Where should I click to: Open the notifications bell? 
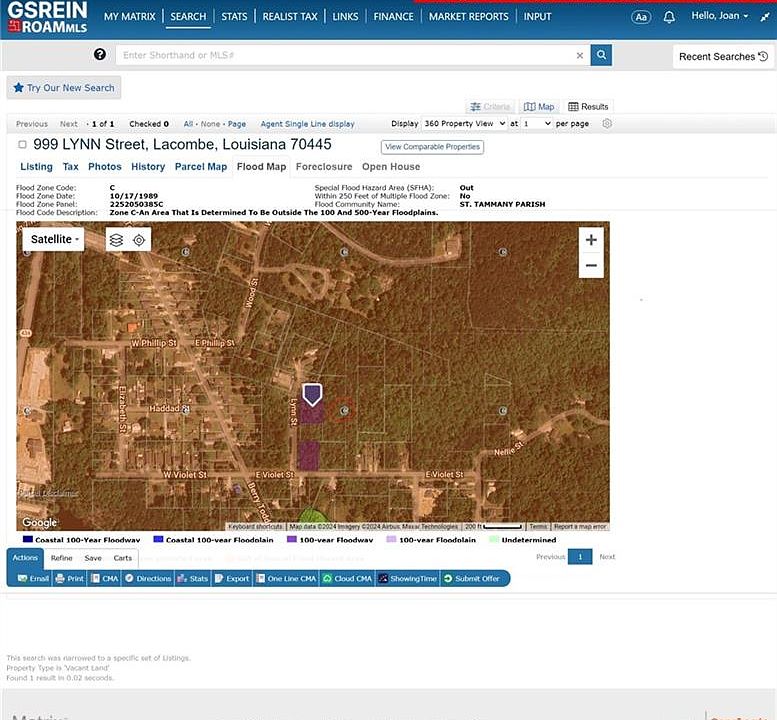[669, 17]
